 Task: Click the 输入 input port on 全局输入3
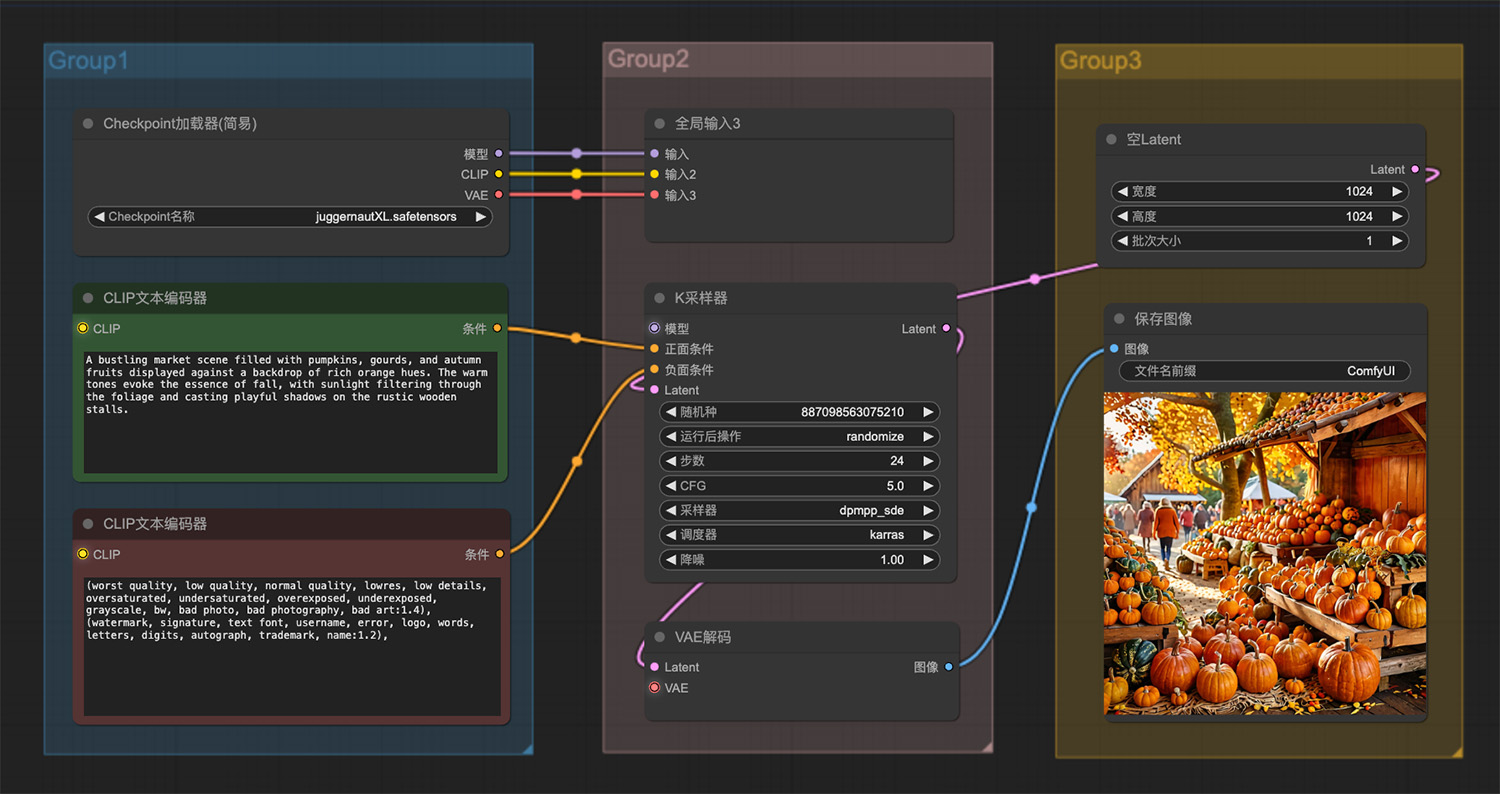pyautogui.click(x=655, y=154)
